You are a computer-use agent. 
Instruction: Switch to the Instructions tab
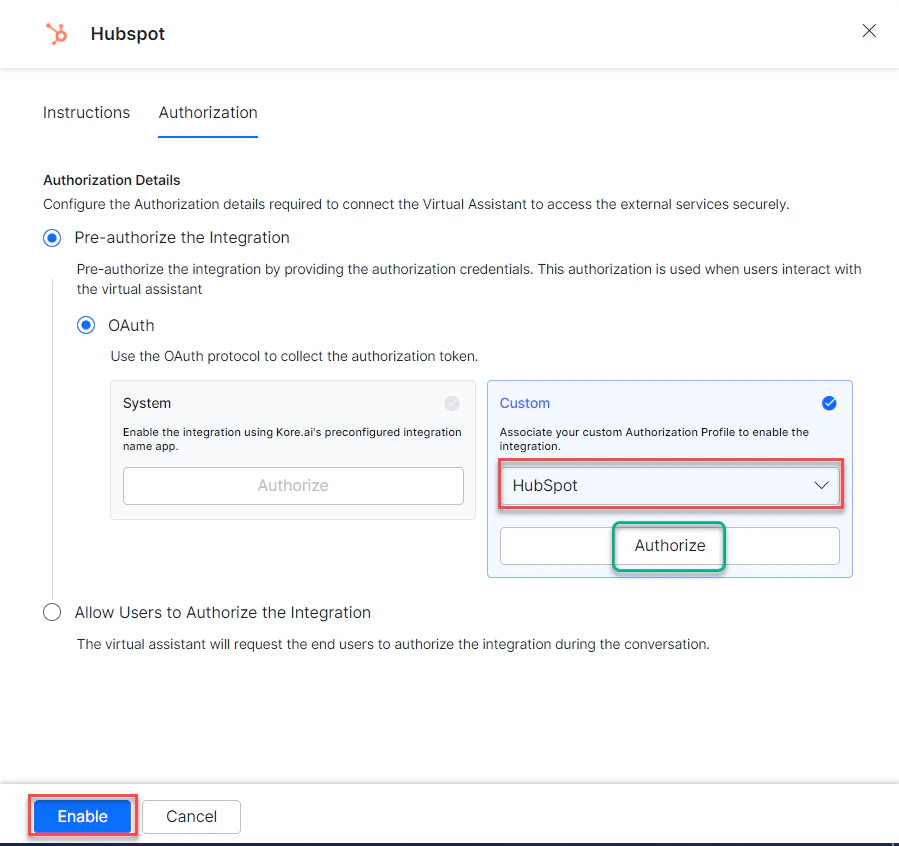(86, 113)
